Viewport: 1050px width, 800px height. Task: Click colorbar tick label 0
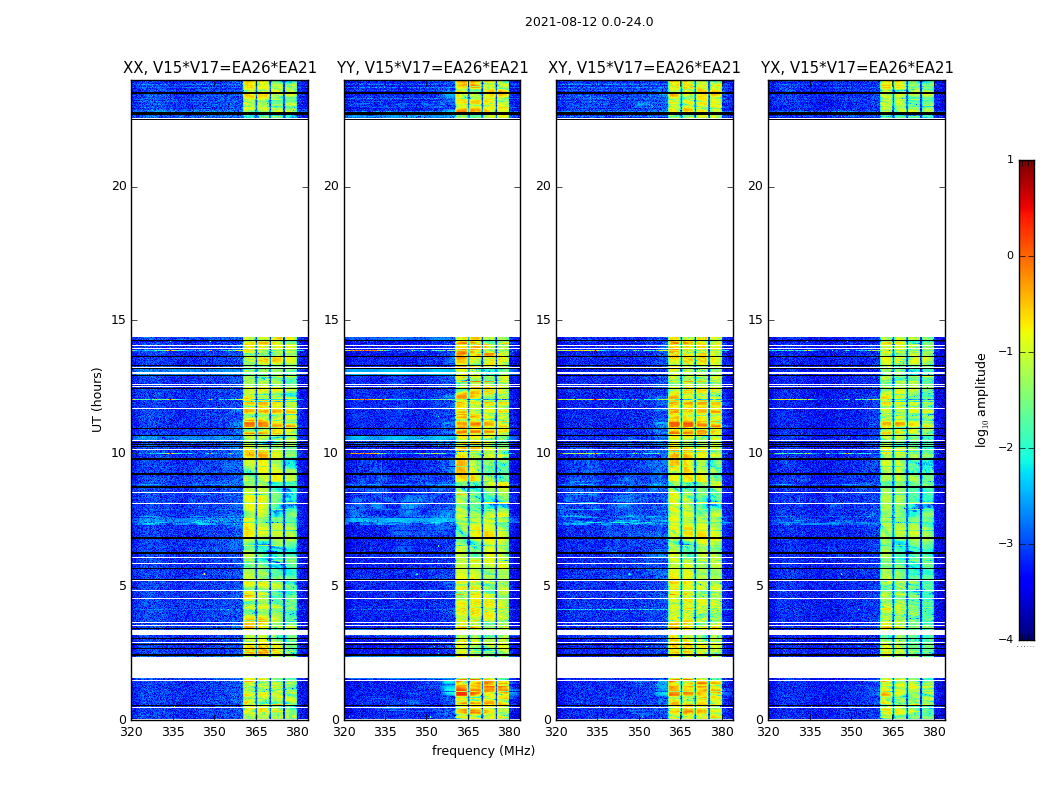pos(1009,256)
